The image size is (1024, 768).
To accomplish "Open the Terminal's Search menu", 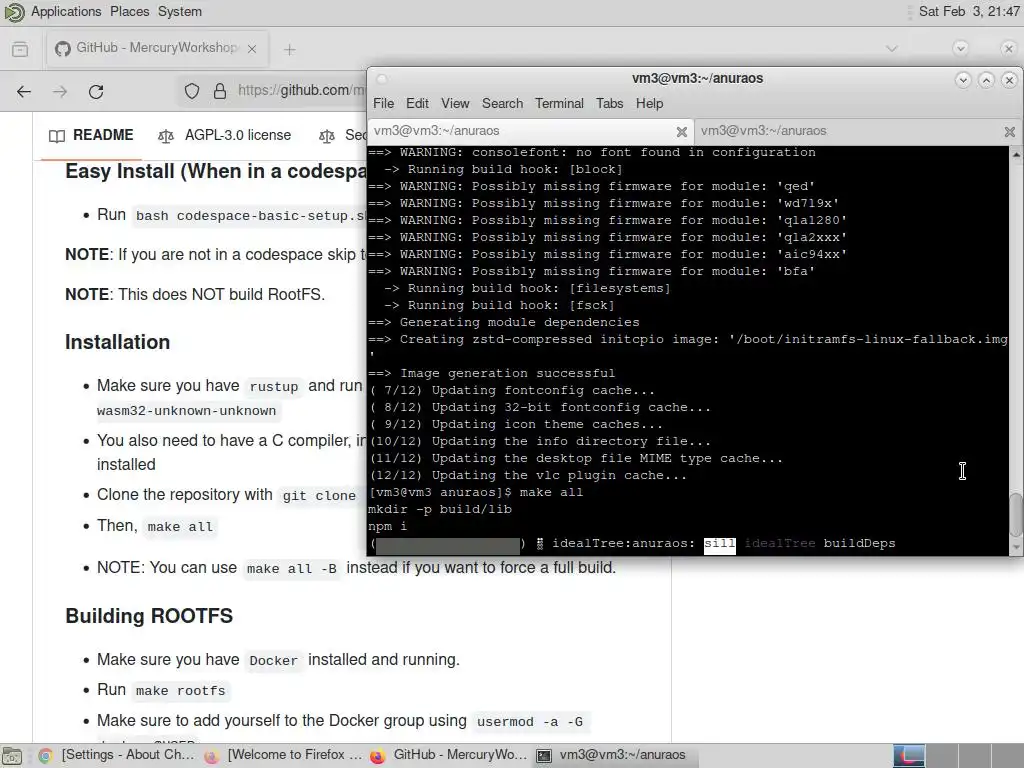I will (x=502, y=104).
